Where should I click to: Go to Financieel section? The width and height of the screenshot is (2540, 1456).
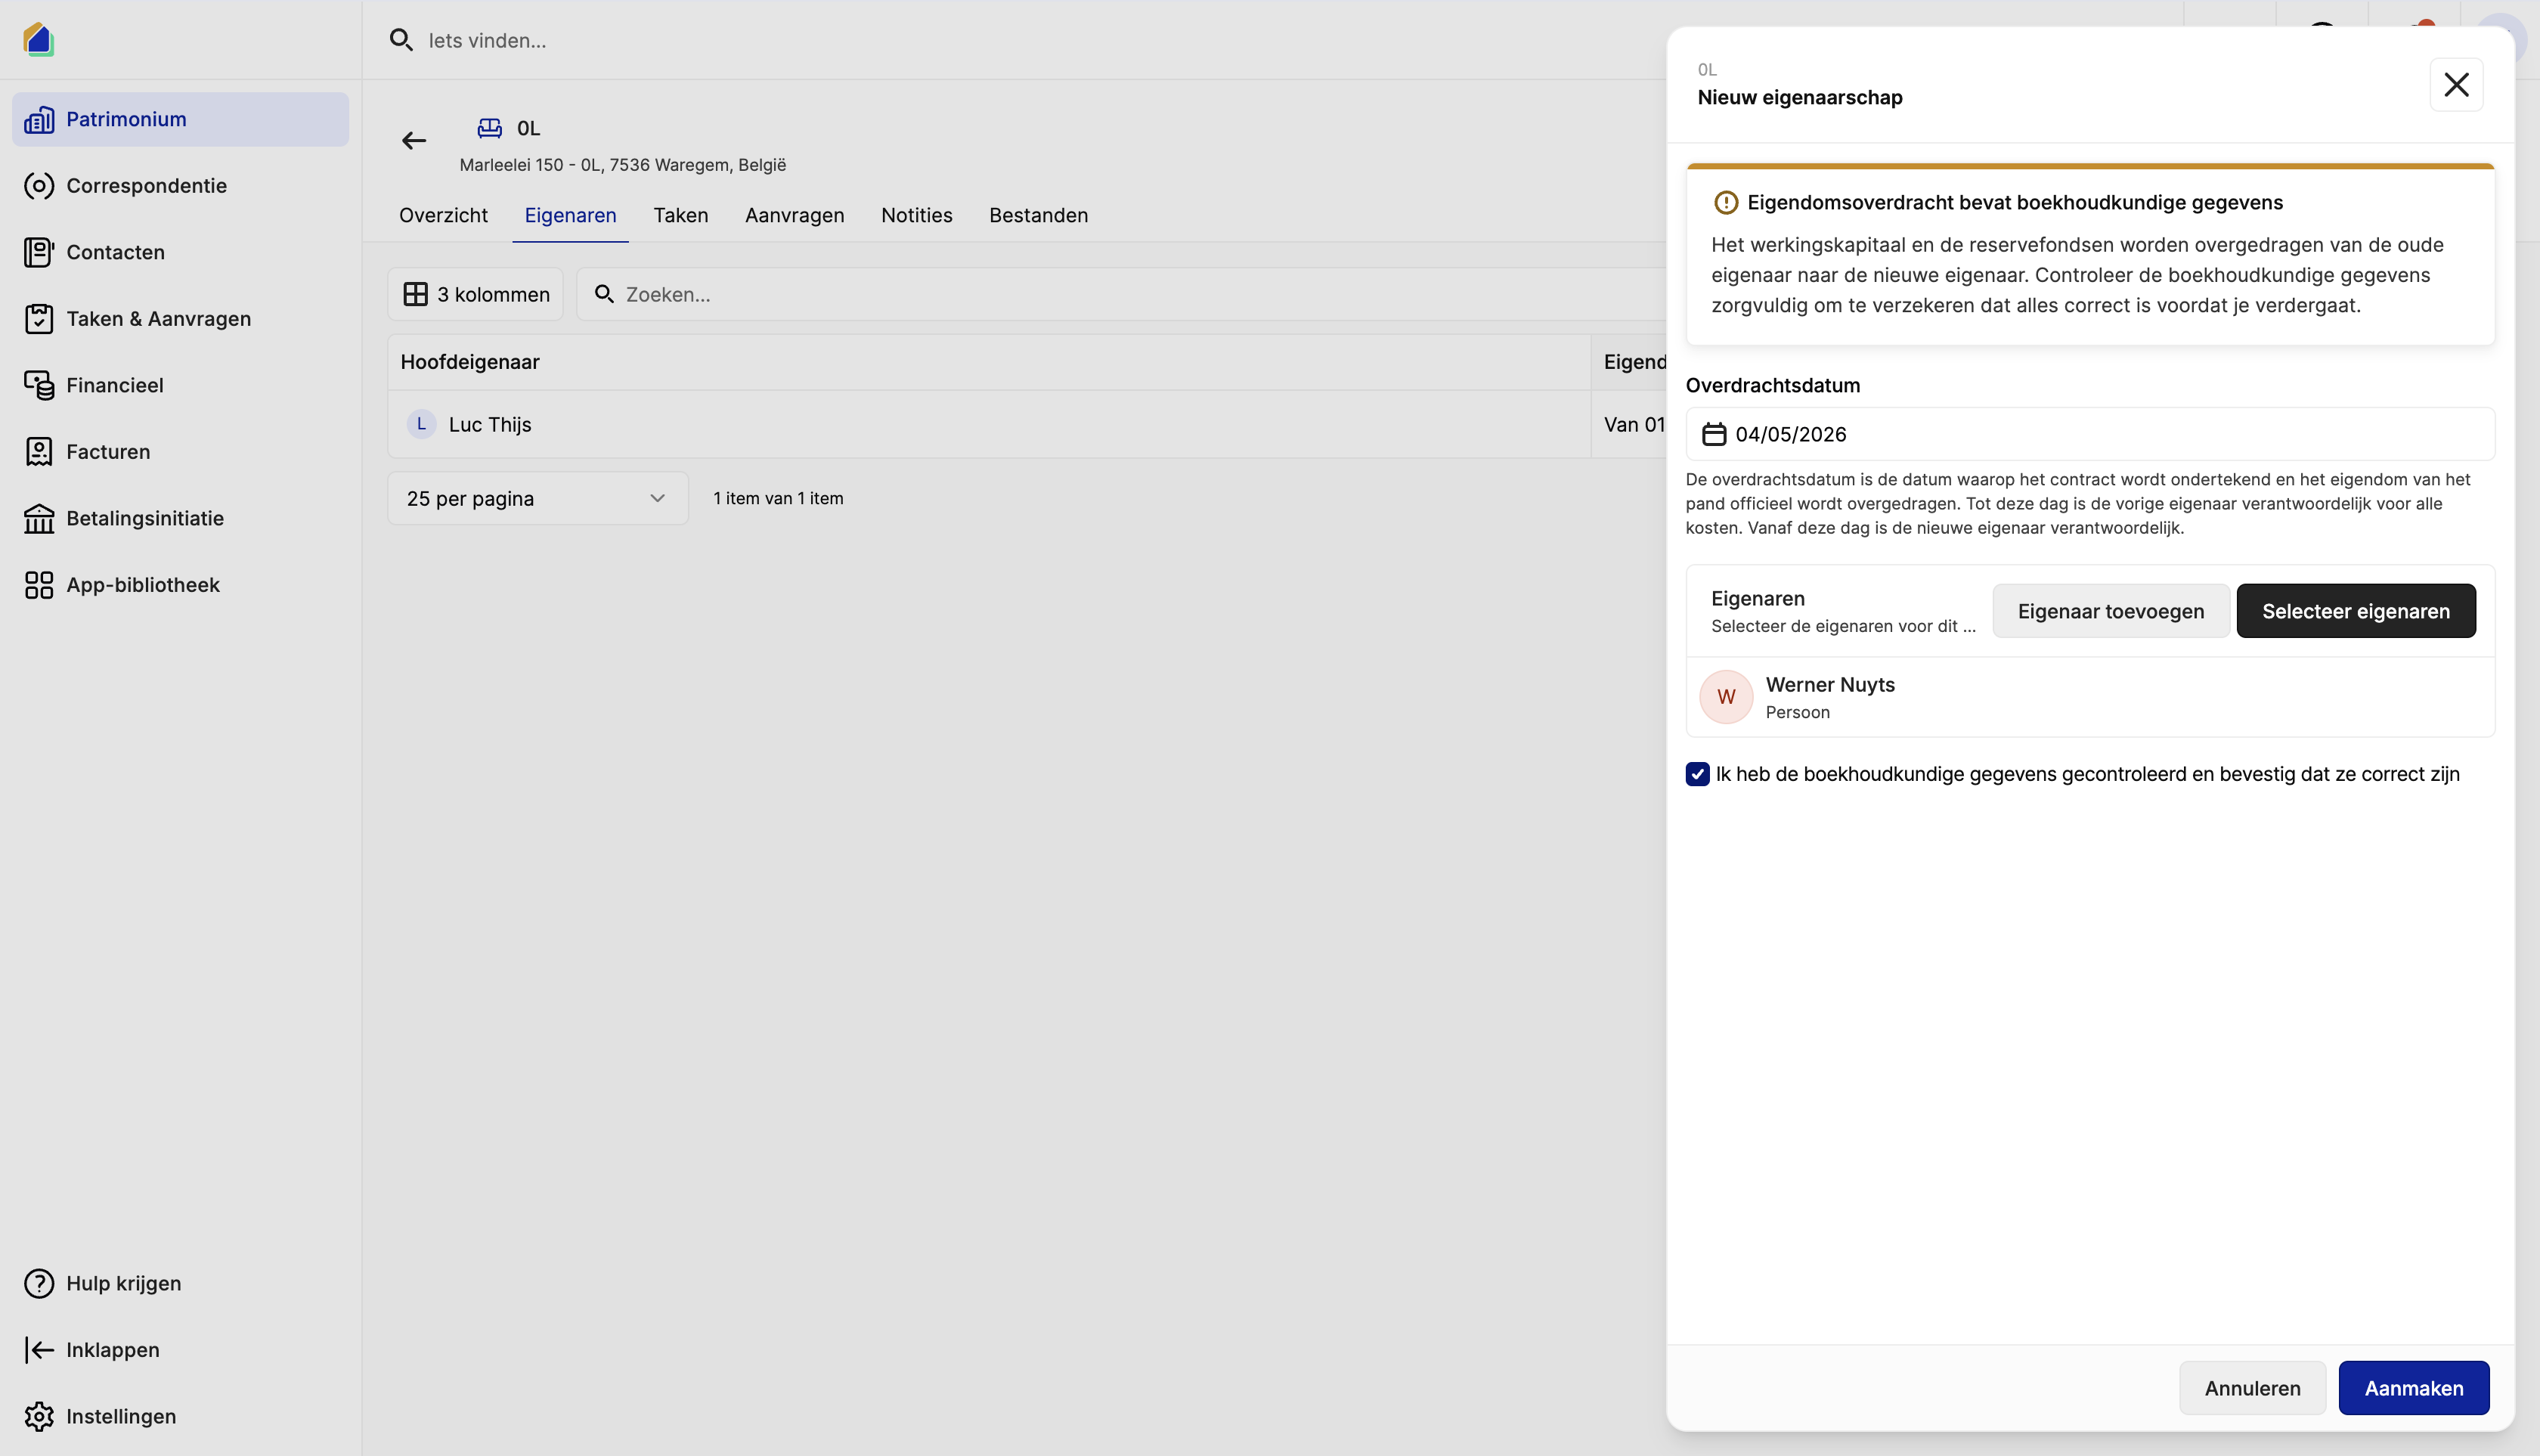[180, 385]
